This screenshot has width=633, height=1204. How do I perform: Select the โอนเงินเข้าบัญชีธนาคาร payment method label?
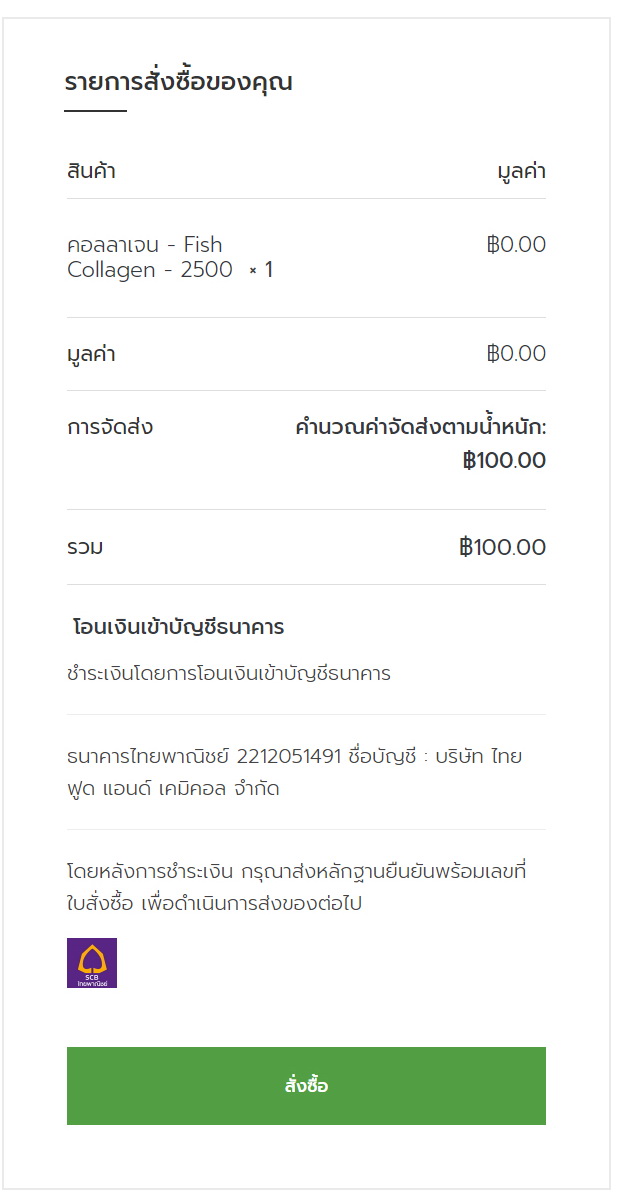[x=179, y=628]
